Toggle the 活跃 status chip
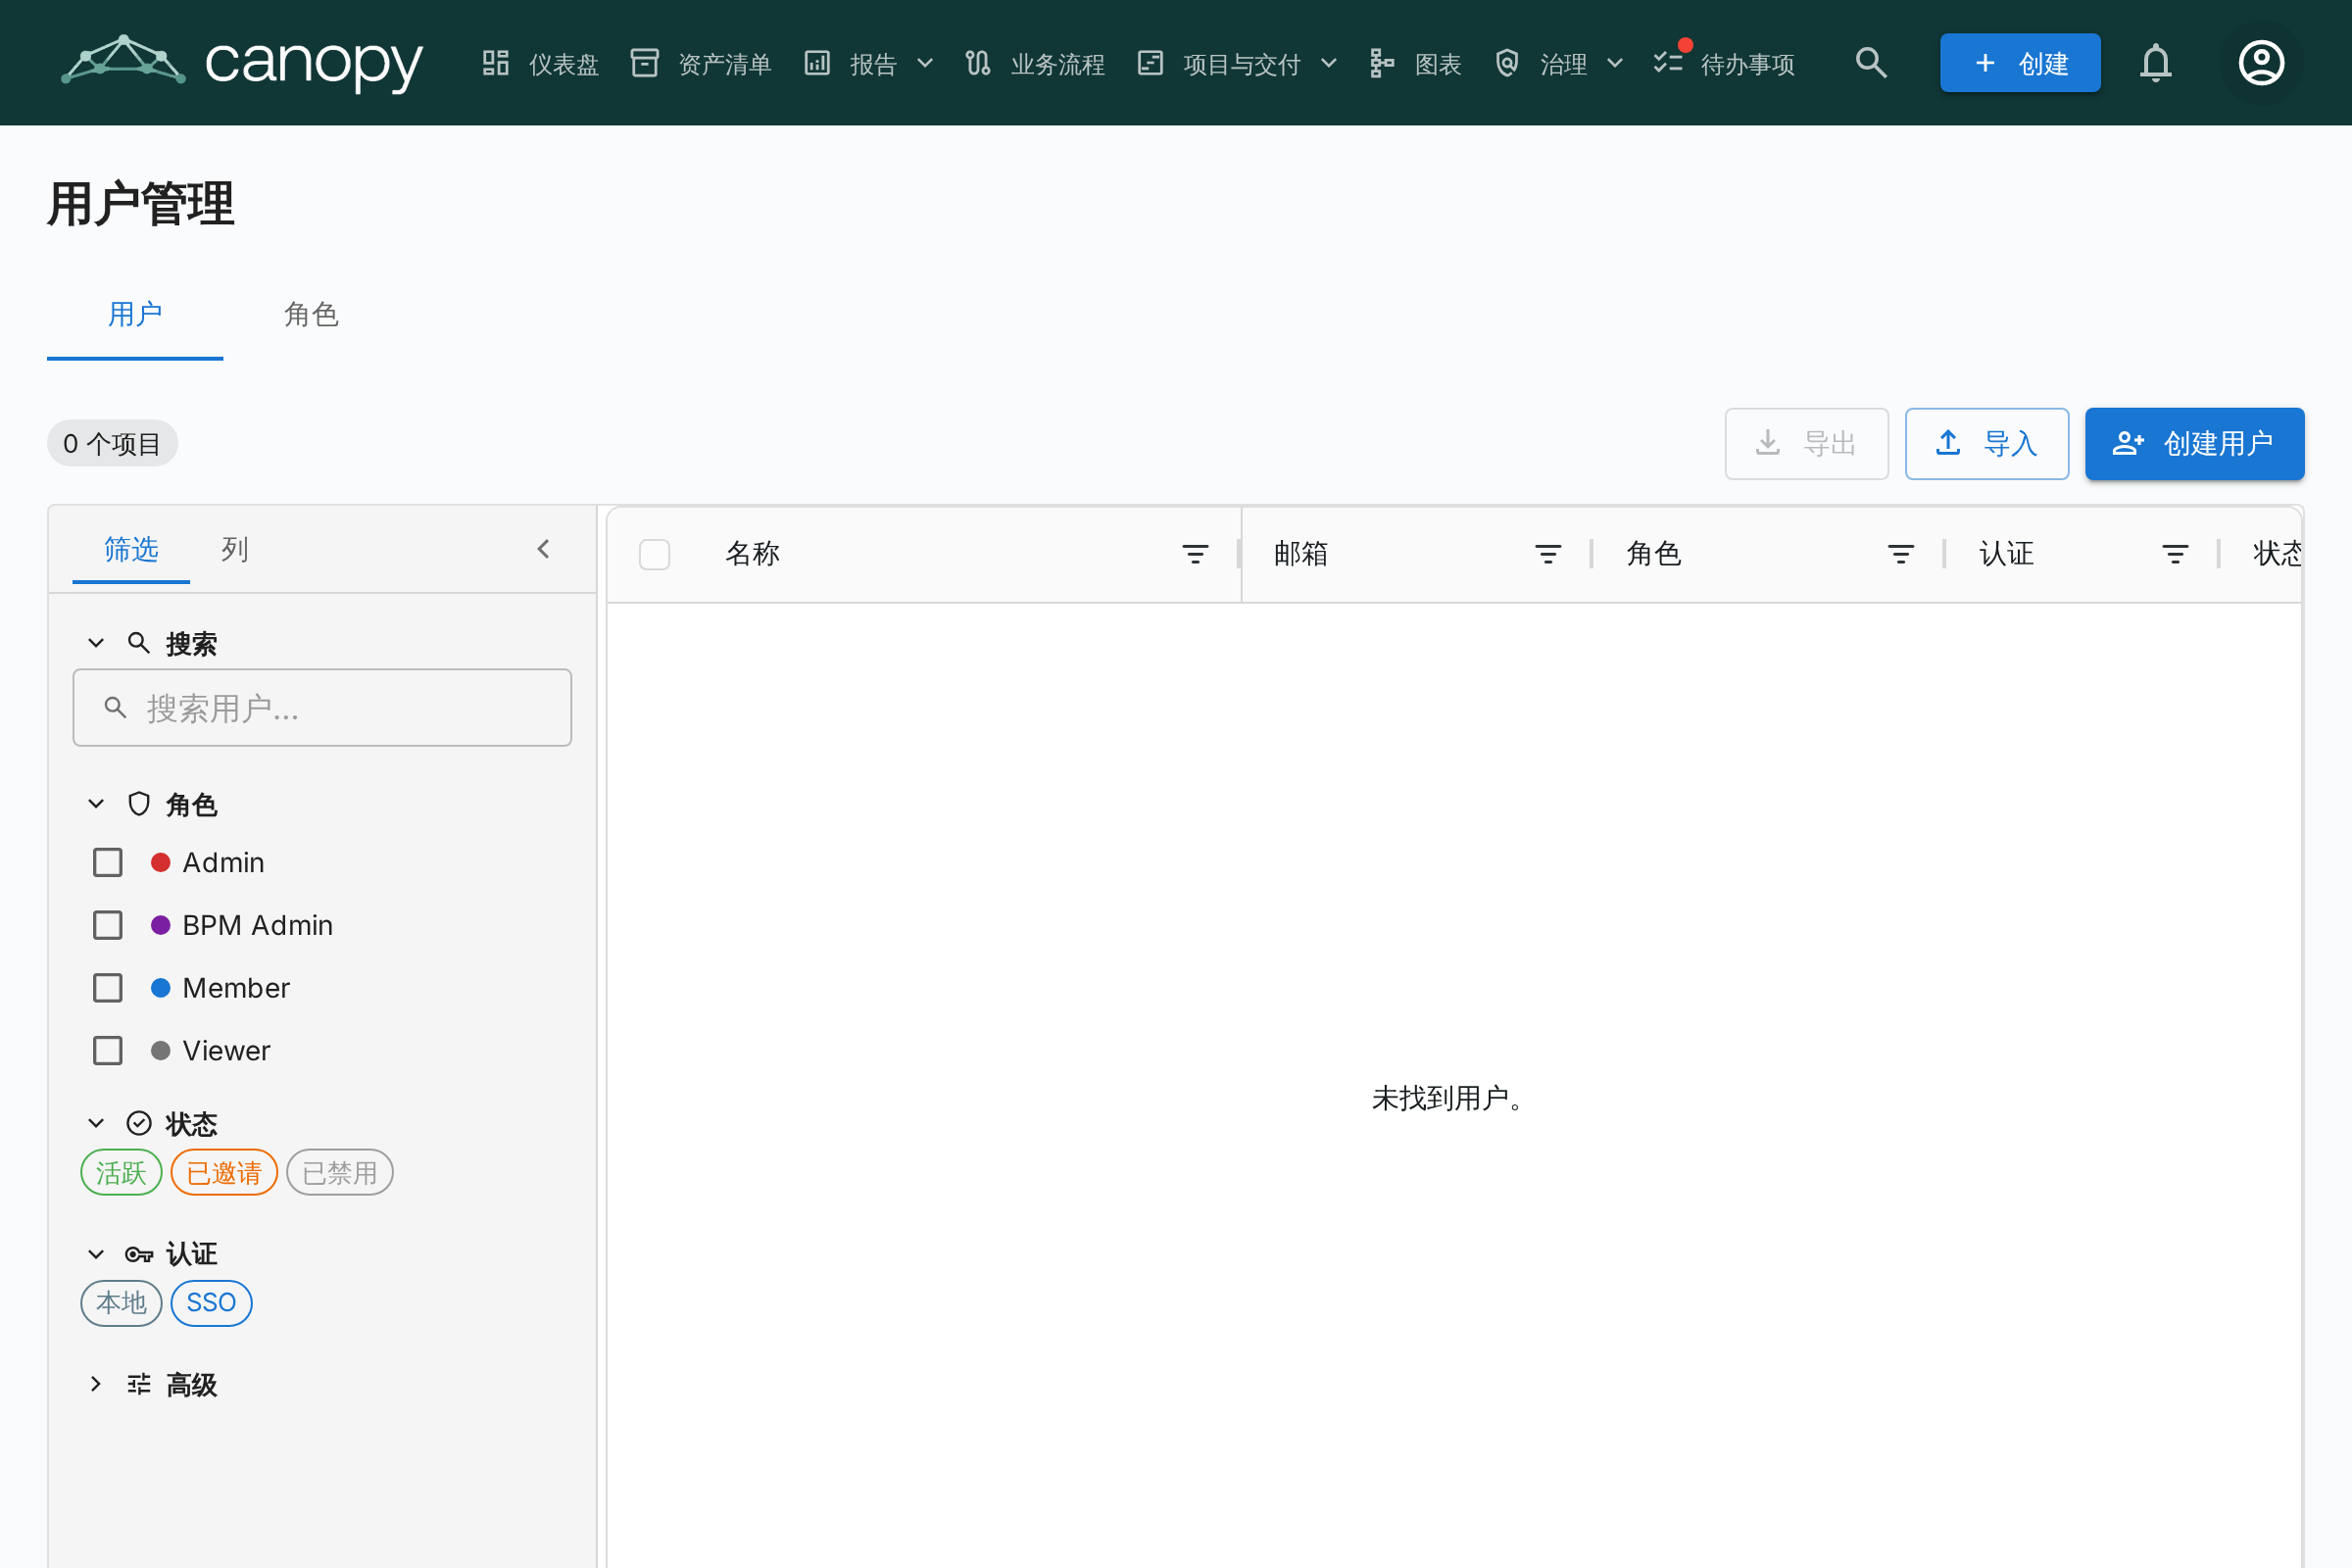2352x1568 pixels. pyautogui.click(x=121, y=1172)
